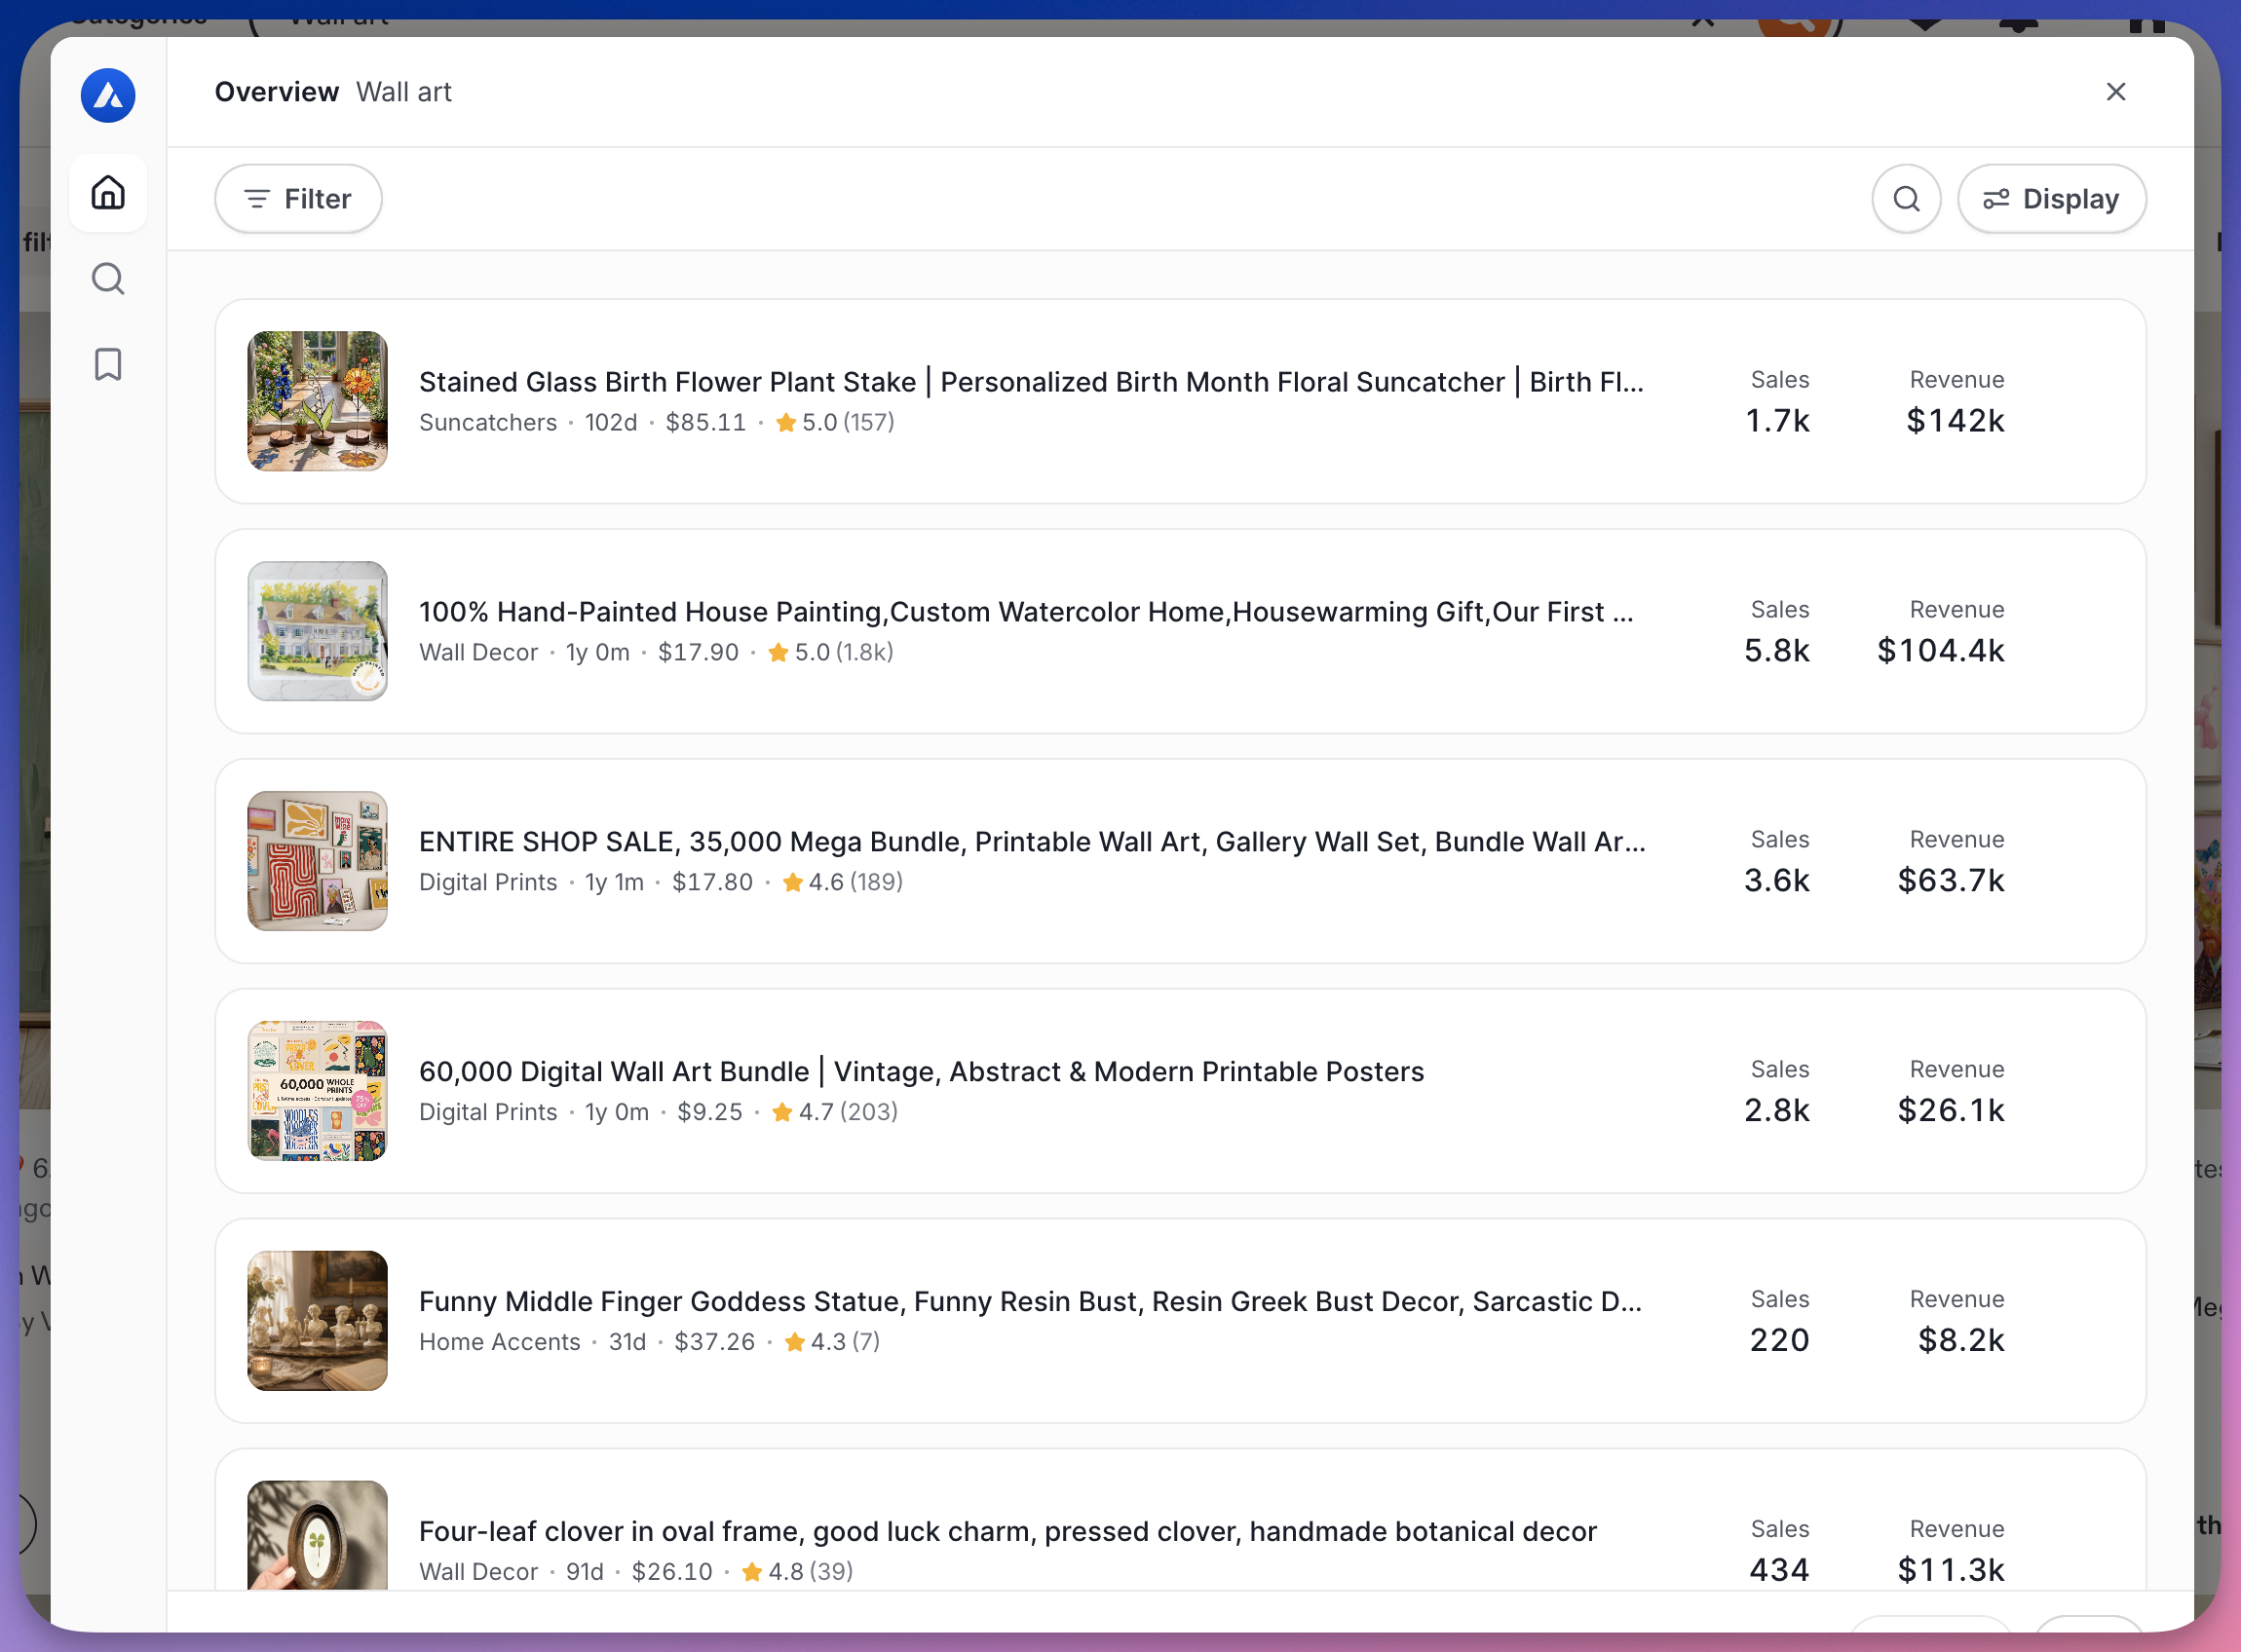Click Four-leaf clover in oval frame title
This screenshot has width=2241, height=1652.
point(1008,1532)
